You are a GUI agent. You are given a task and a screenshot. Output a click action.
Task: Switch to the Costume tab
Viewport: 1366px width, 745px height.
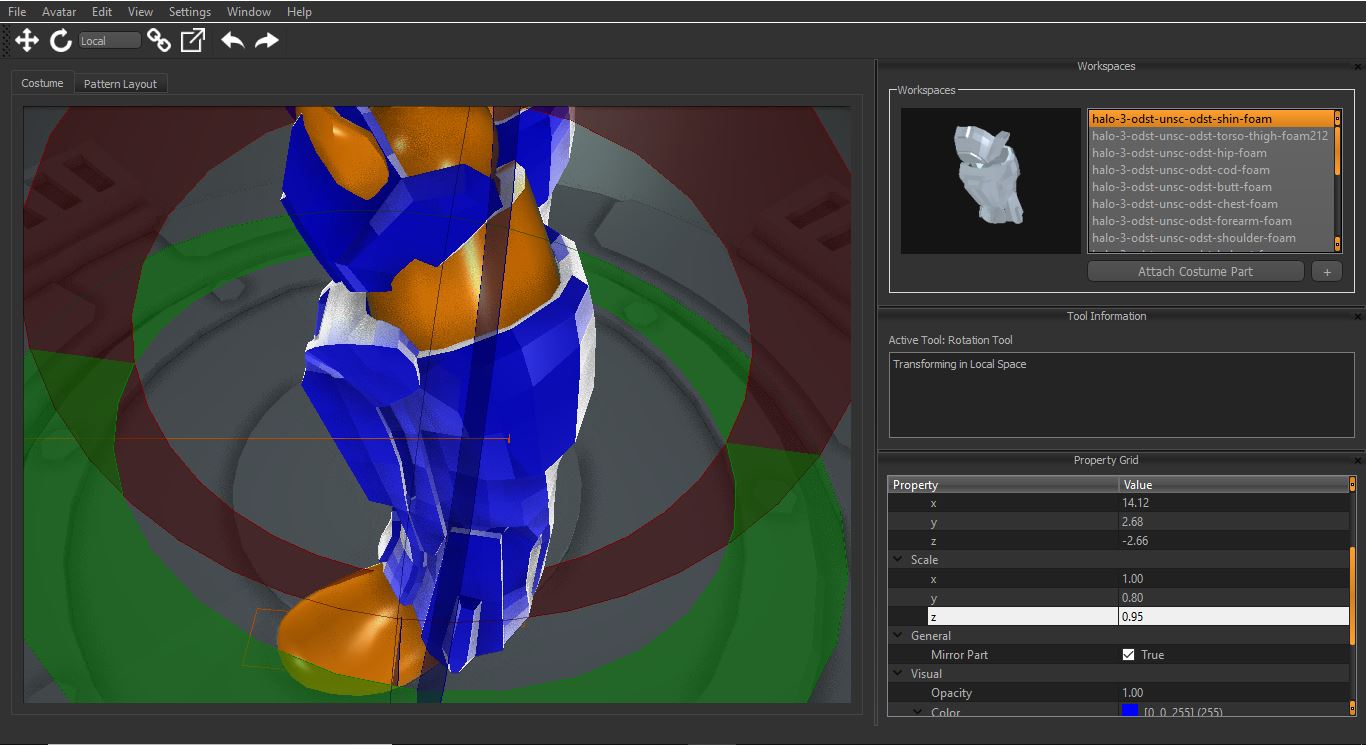[42, 83]
